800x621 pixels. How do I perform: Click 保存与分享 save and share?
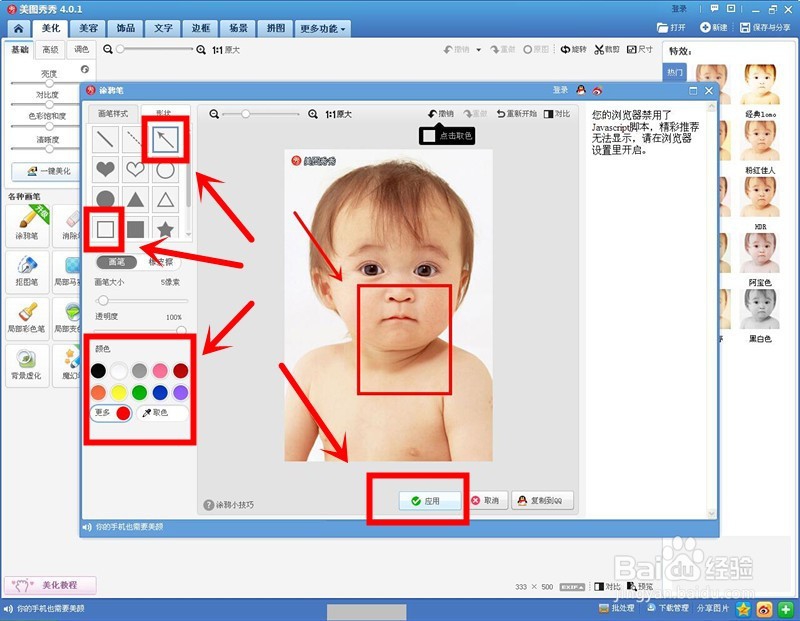coord(765,28)
